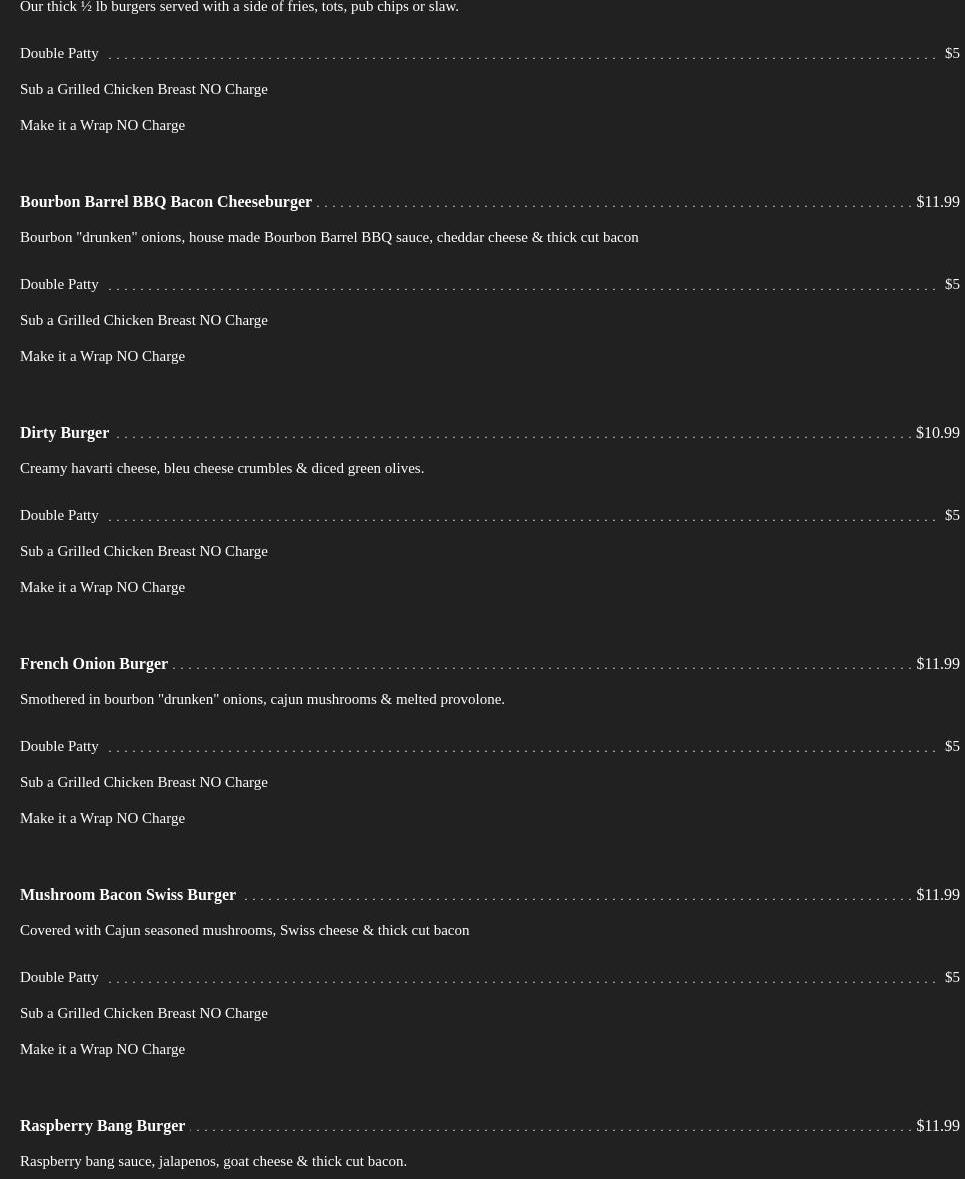
Task: Click the French Onion Burger $11.99 price
Action: 937,663
